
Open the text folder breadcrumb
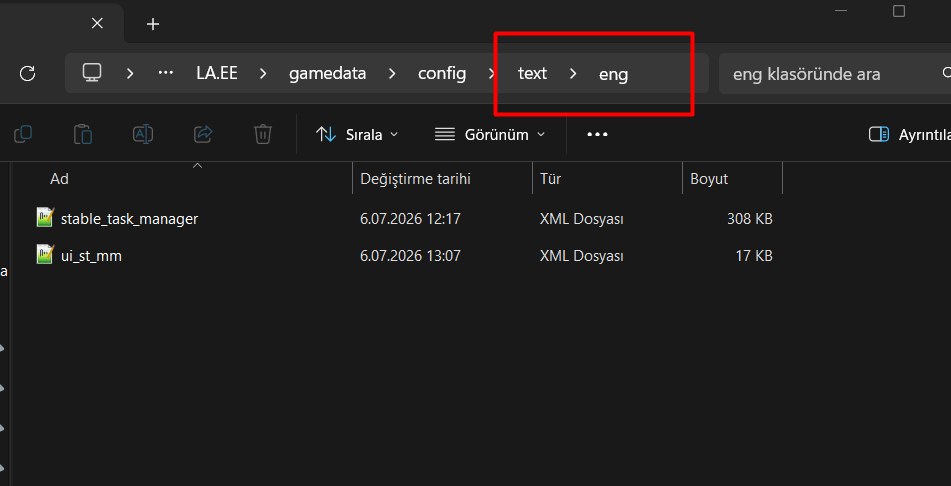[x=533, y=73]
